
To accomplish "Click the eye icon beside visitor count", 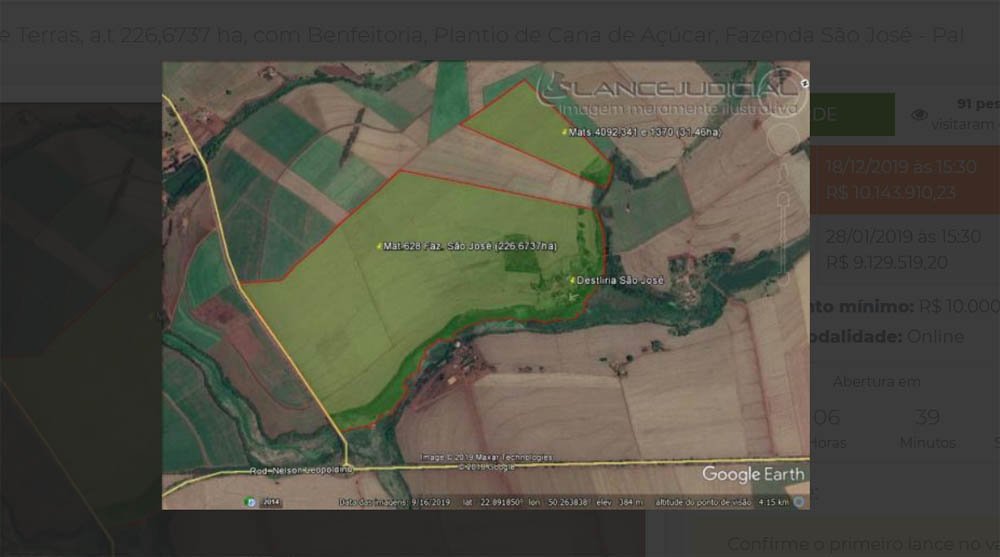I will coord(919,115).
